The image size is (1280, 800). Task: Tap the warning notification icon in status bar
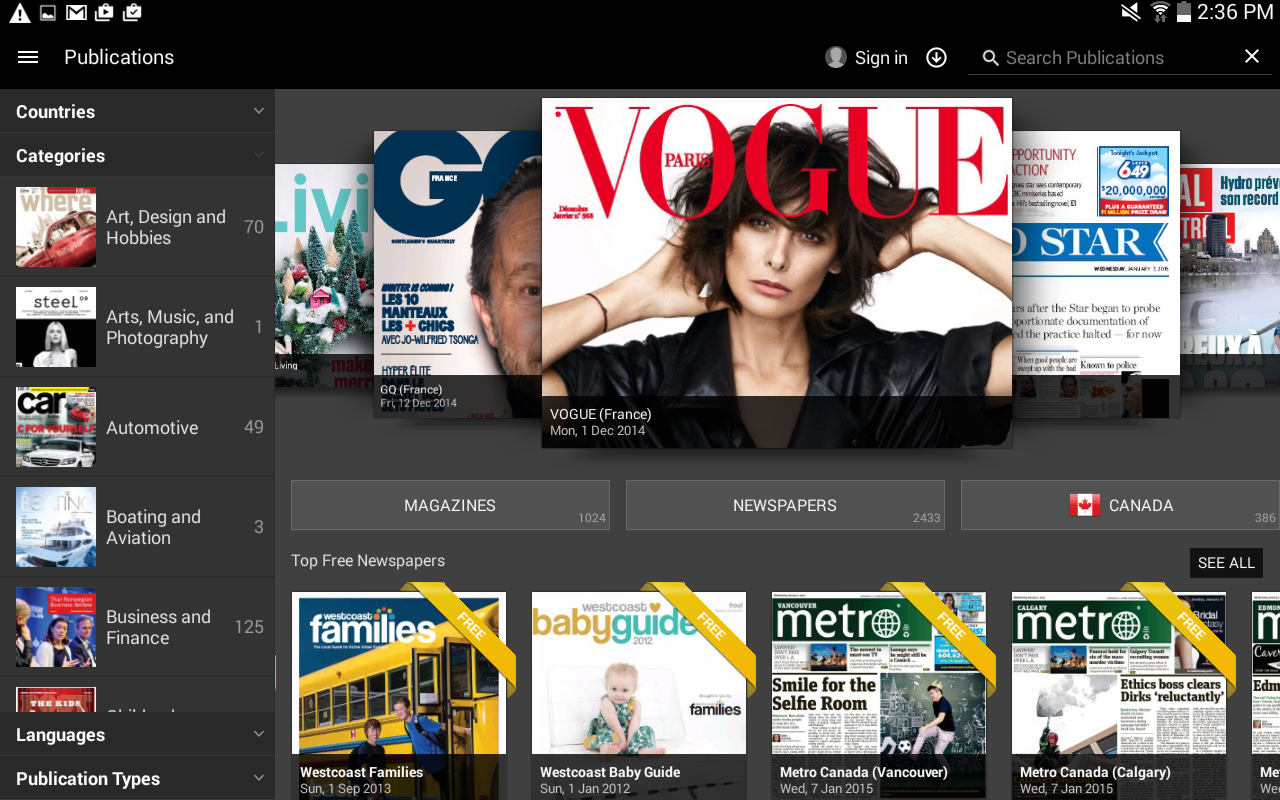(19, 13)
